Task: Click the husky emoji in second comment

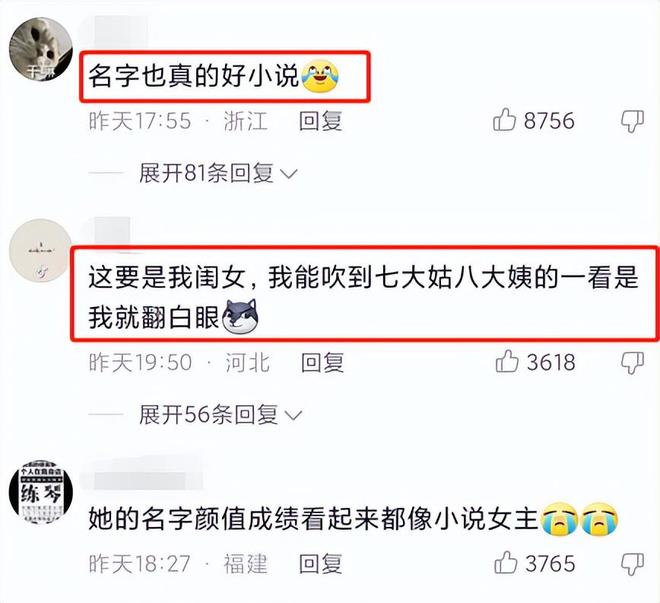Action: tap(240, 316)
